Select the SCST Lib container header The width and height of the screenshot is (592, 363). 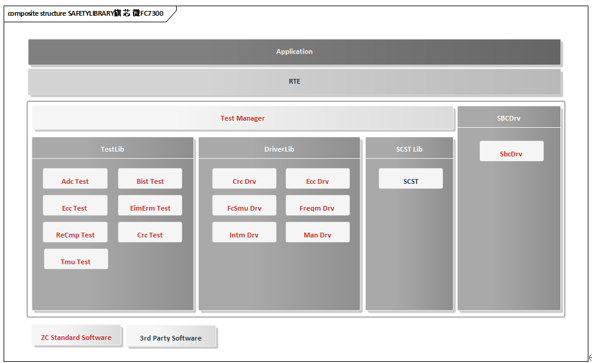click(x=409, y=148)
